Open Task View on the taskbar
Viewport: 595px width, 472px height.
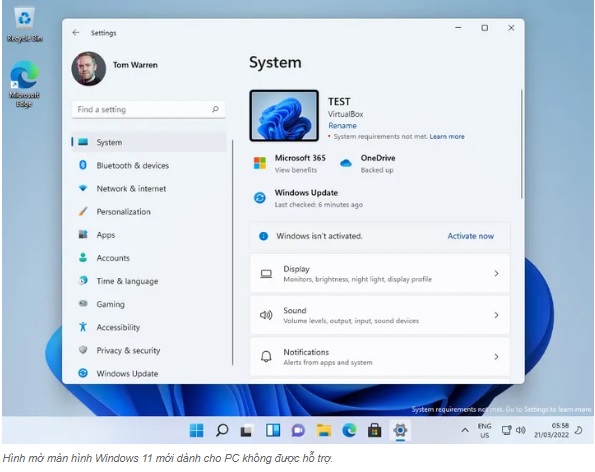pos(247,431)
